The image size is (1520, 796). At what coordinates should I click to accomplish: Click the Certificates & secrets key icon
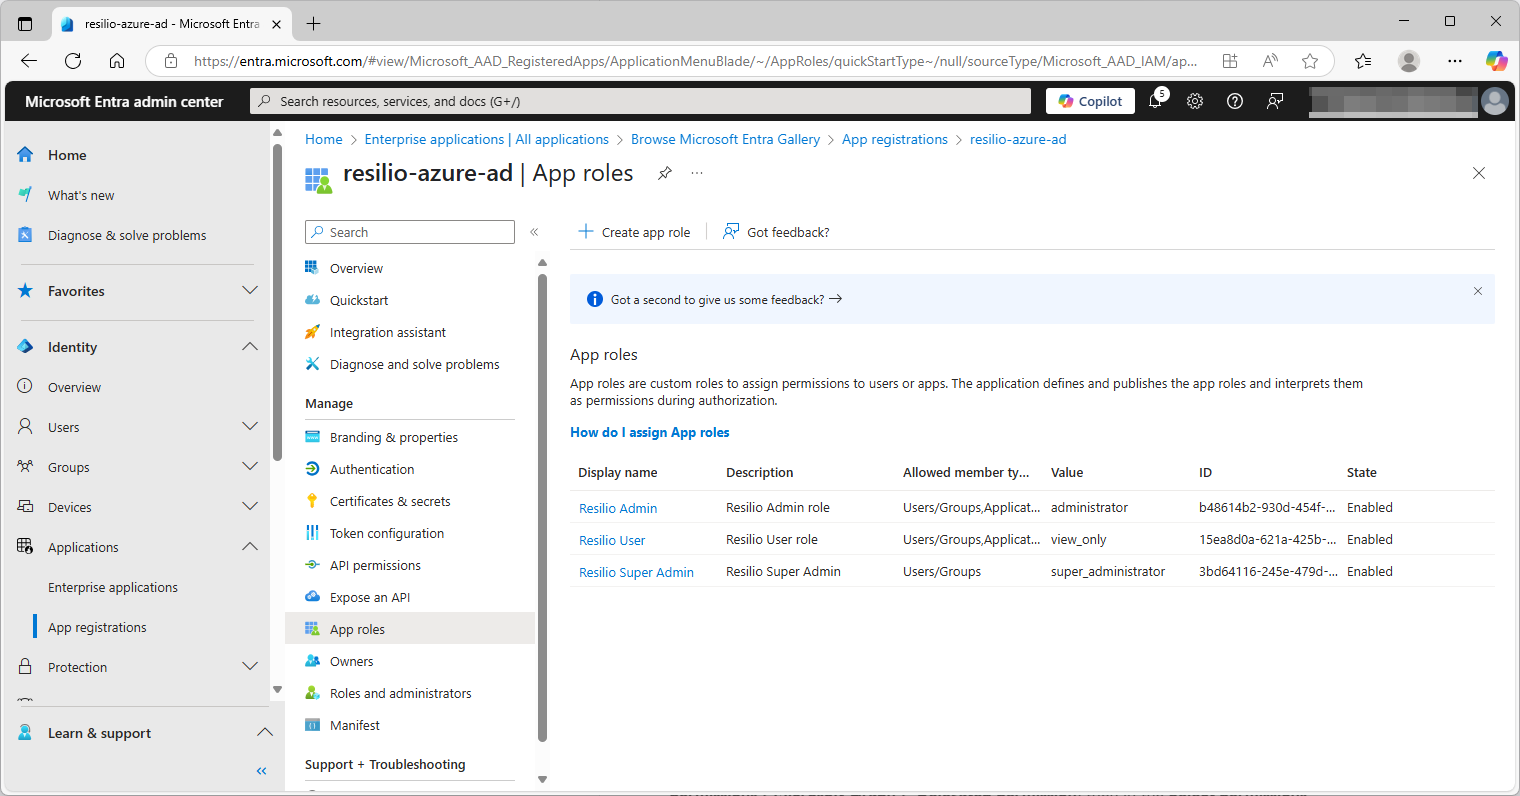pyautogui.click(x=313, y=501)
